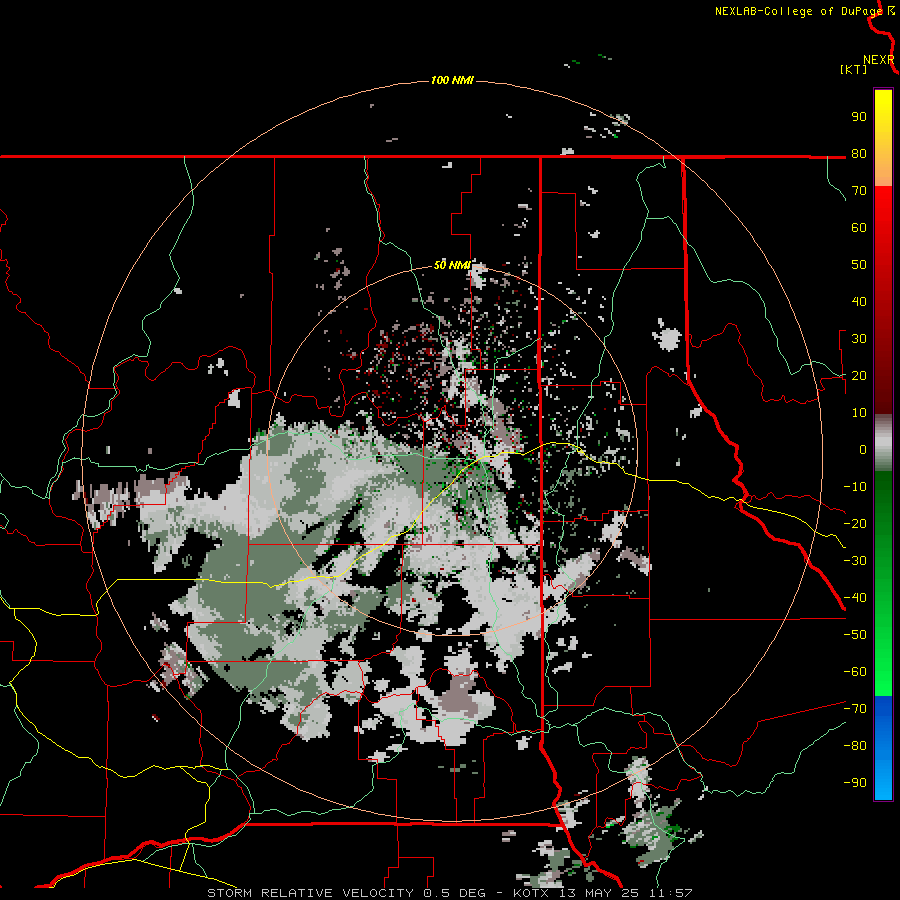Click the Storm Relative Velocity KOTX footer caption
Screen dimensions: 900x900
[x=449, y=893]
